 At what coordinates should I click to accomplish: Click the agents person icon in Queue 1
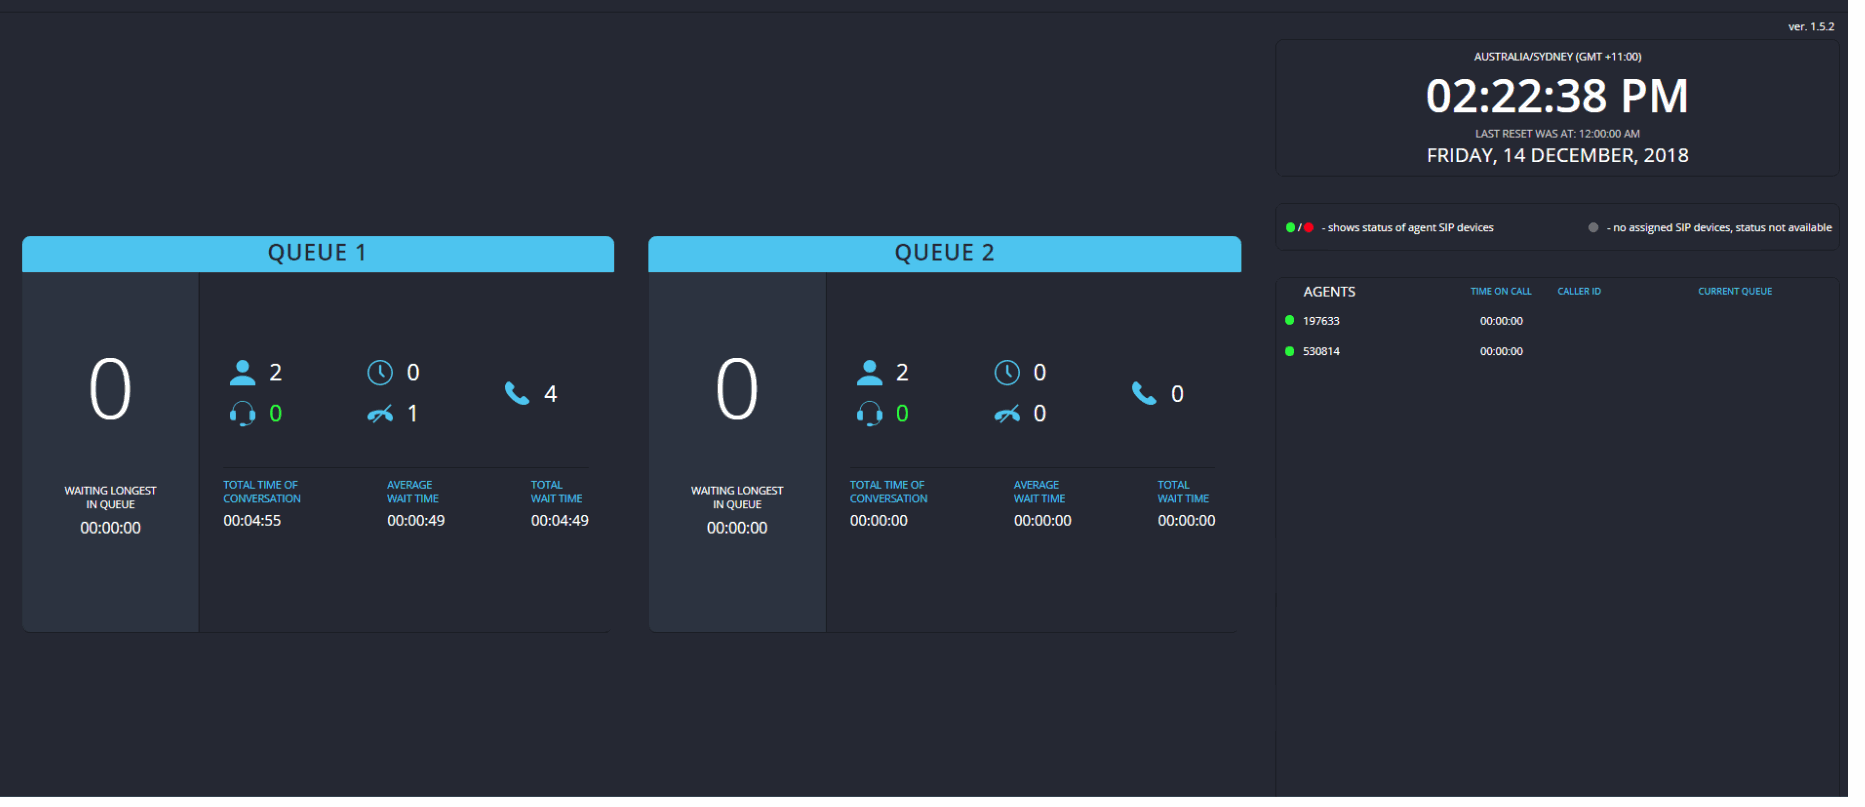[x=242, y=373]
